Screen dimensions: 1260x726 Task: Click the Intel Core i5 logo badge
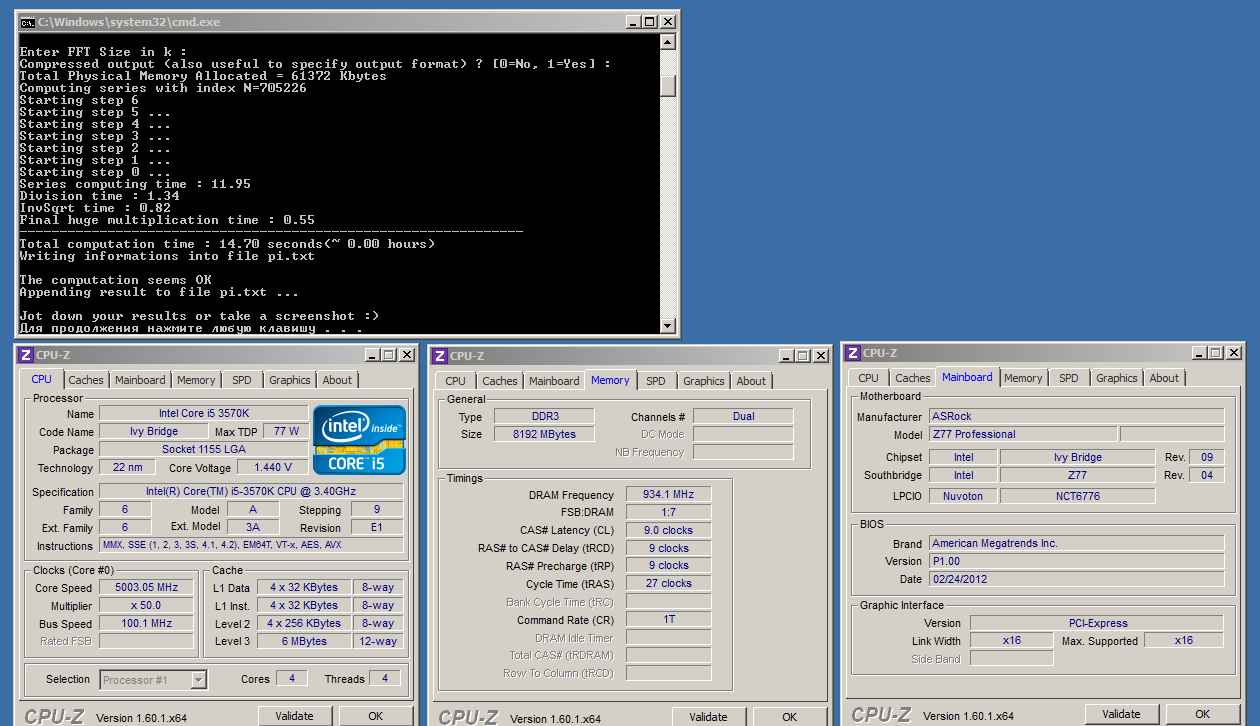360,440
